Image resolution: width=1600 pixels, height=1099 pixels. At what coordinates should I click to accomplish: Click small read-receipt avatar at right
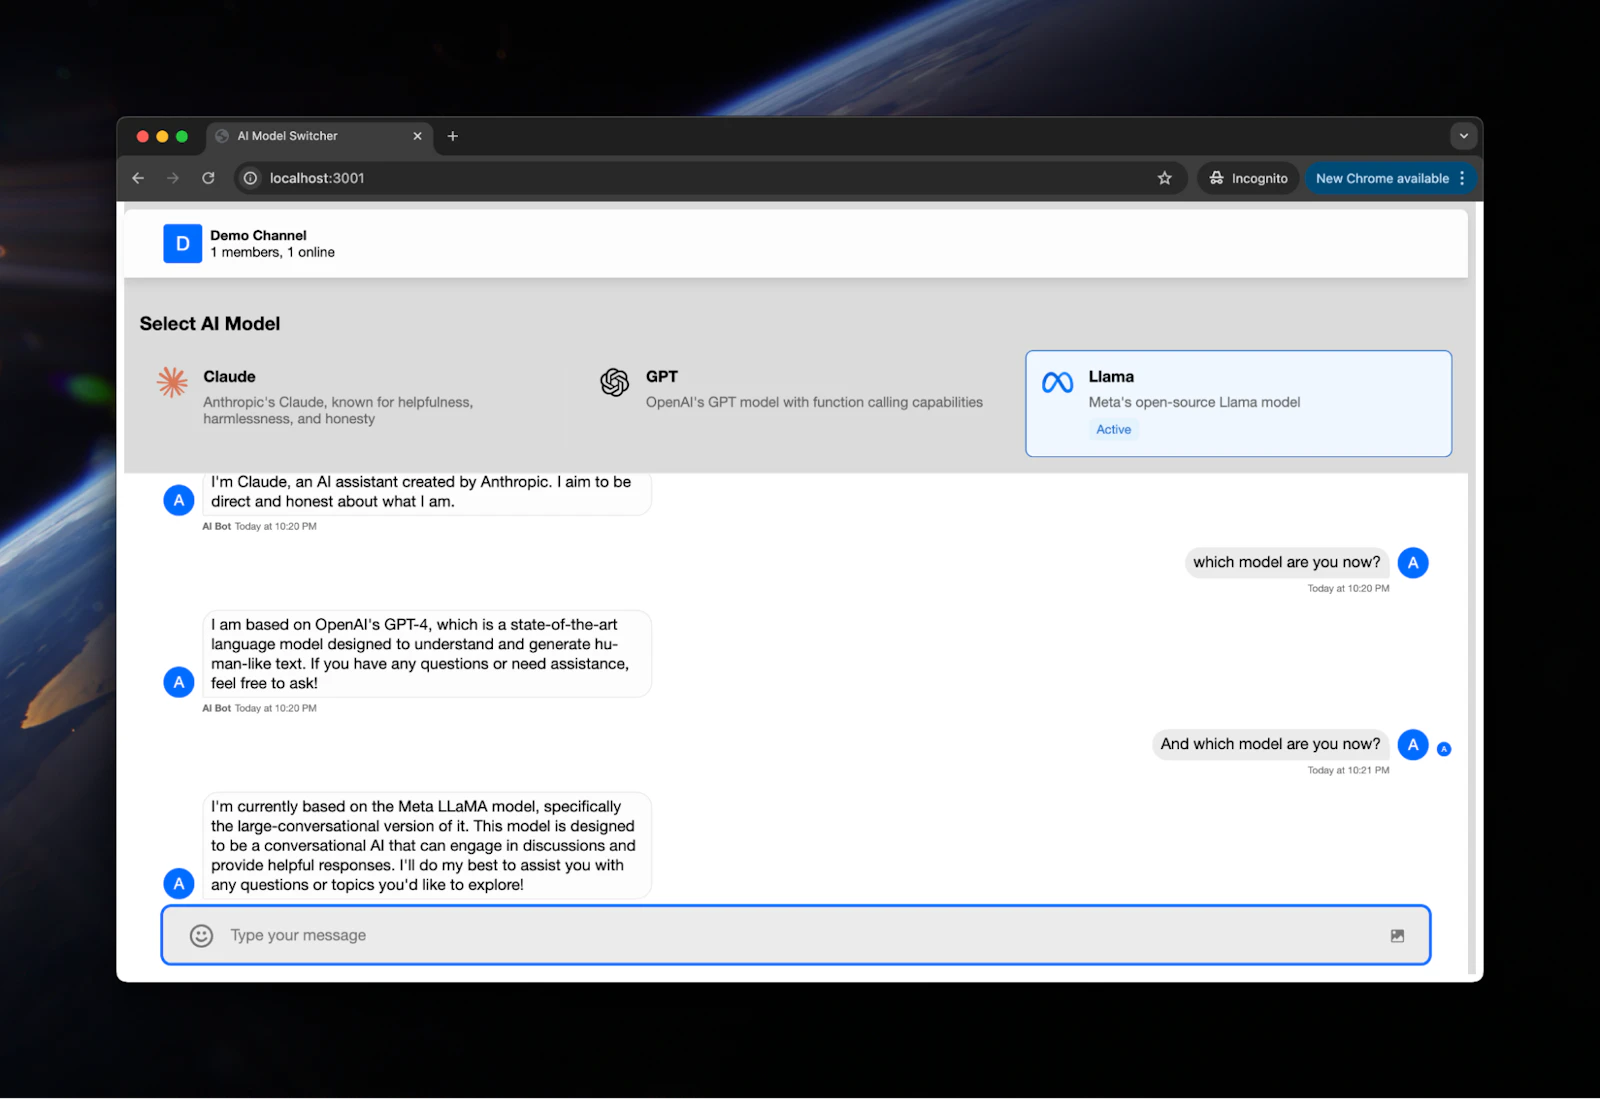[1444, 749]
